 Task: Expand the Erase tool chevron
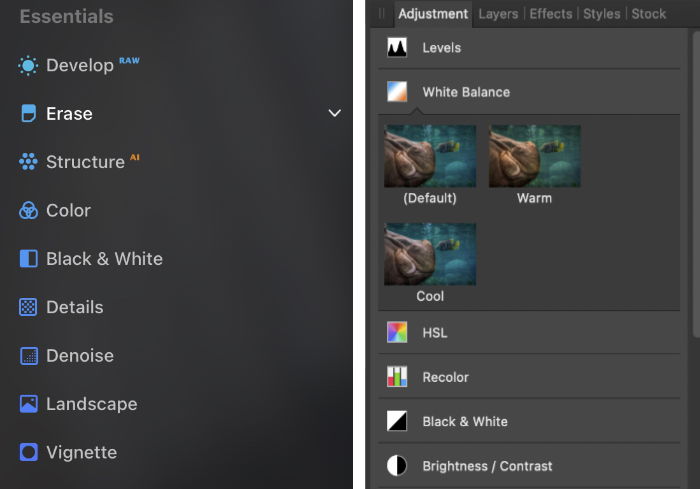tap(335, 113)
